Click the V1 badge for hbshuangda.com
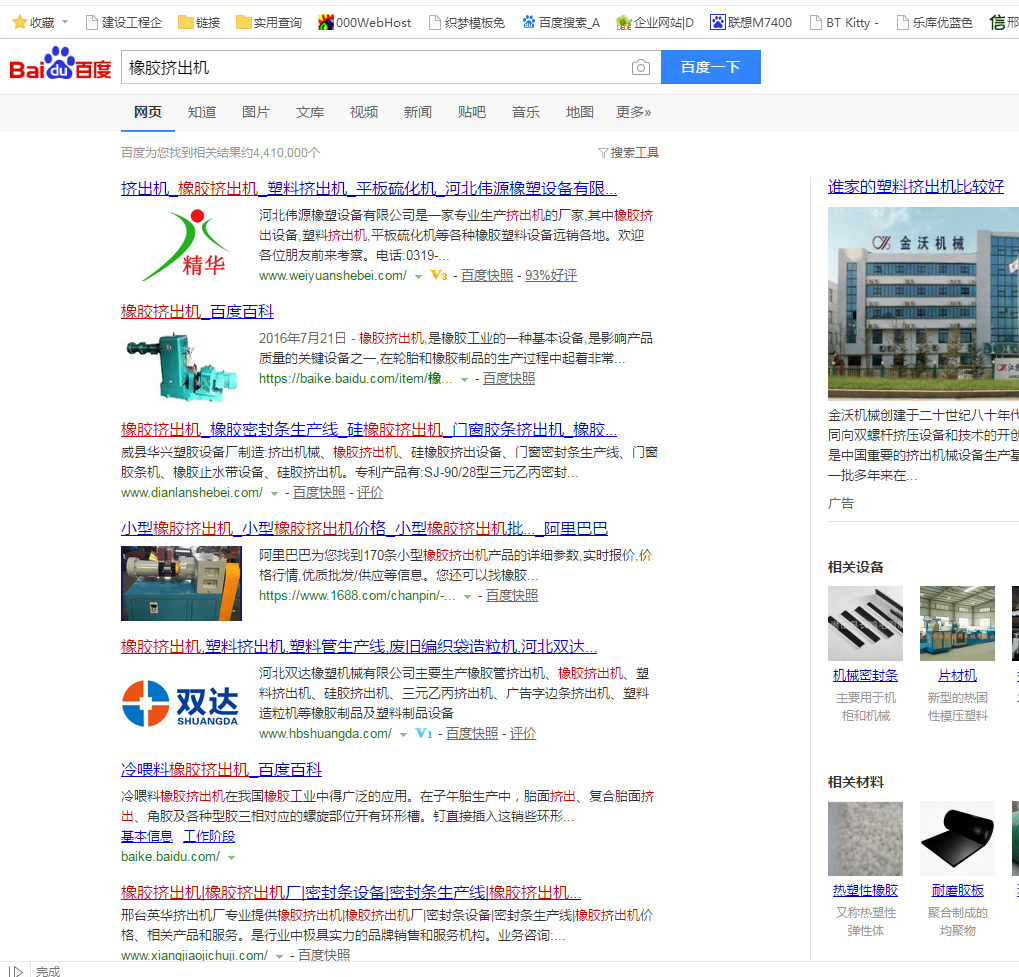Image resolution: width=1019 pixels, height=977 pixels. (424, 733)
